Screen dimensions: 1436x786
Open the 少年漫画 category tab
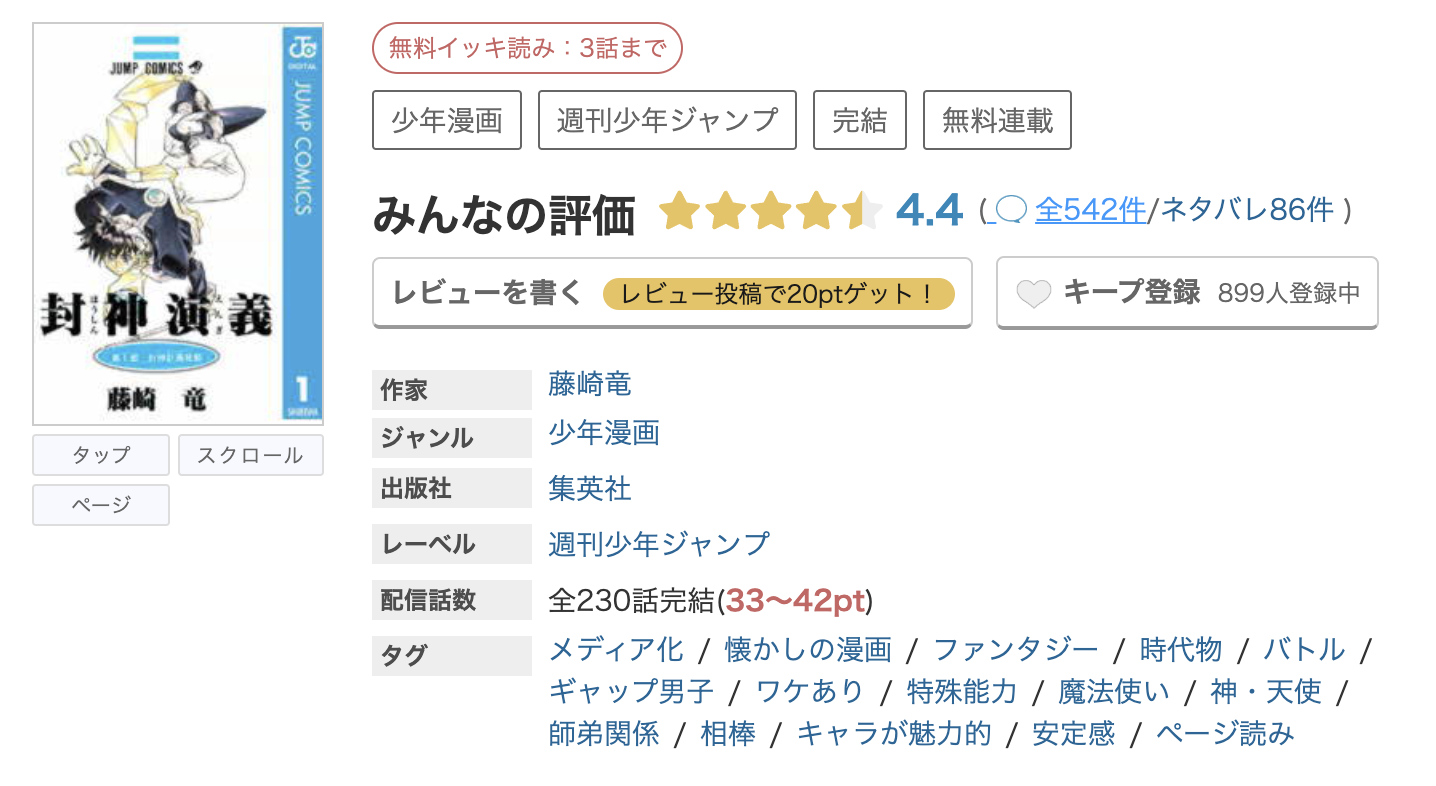point(447,119)
